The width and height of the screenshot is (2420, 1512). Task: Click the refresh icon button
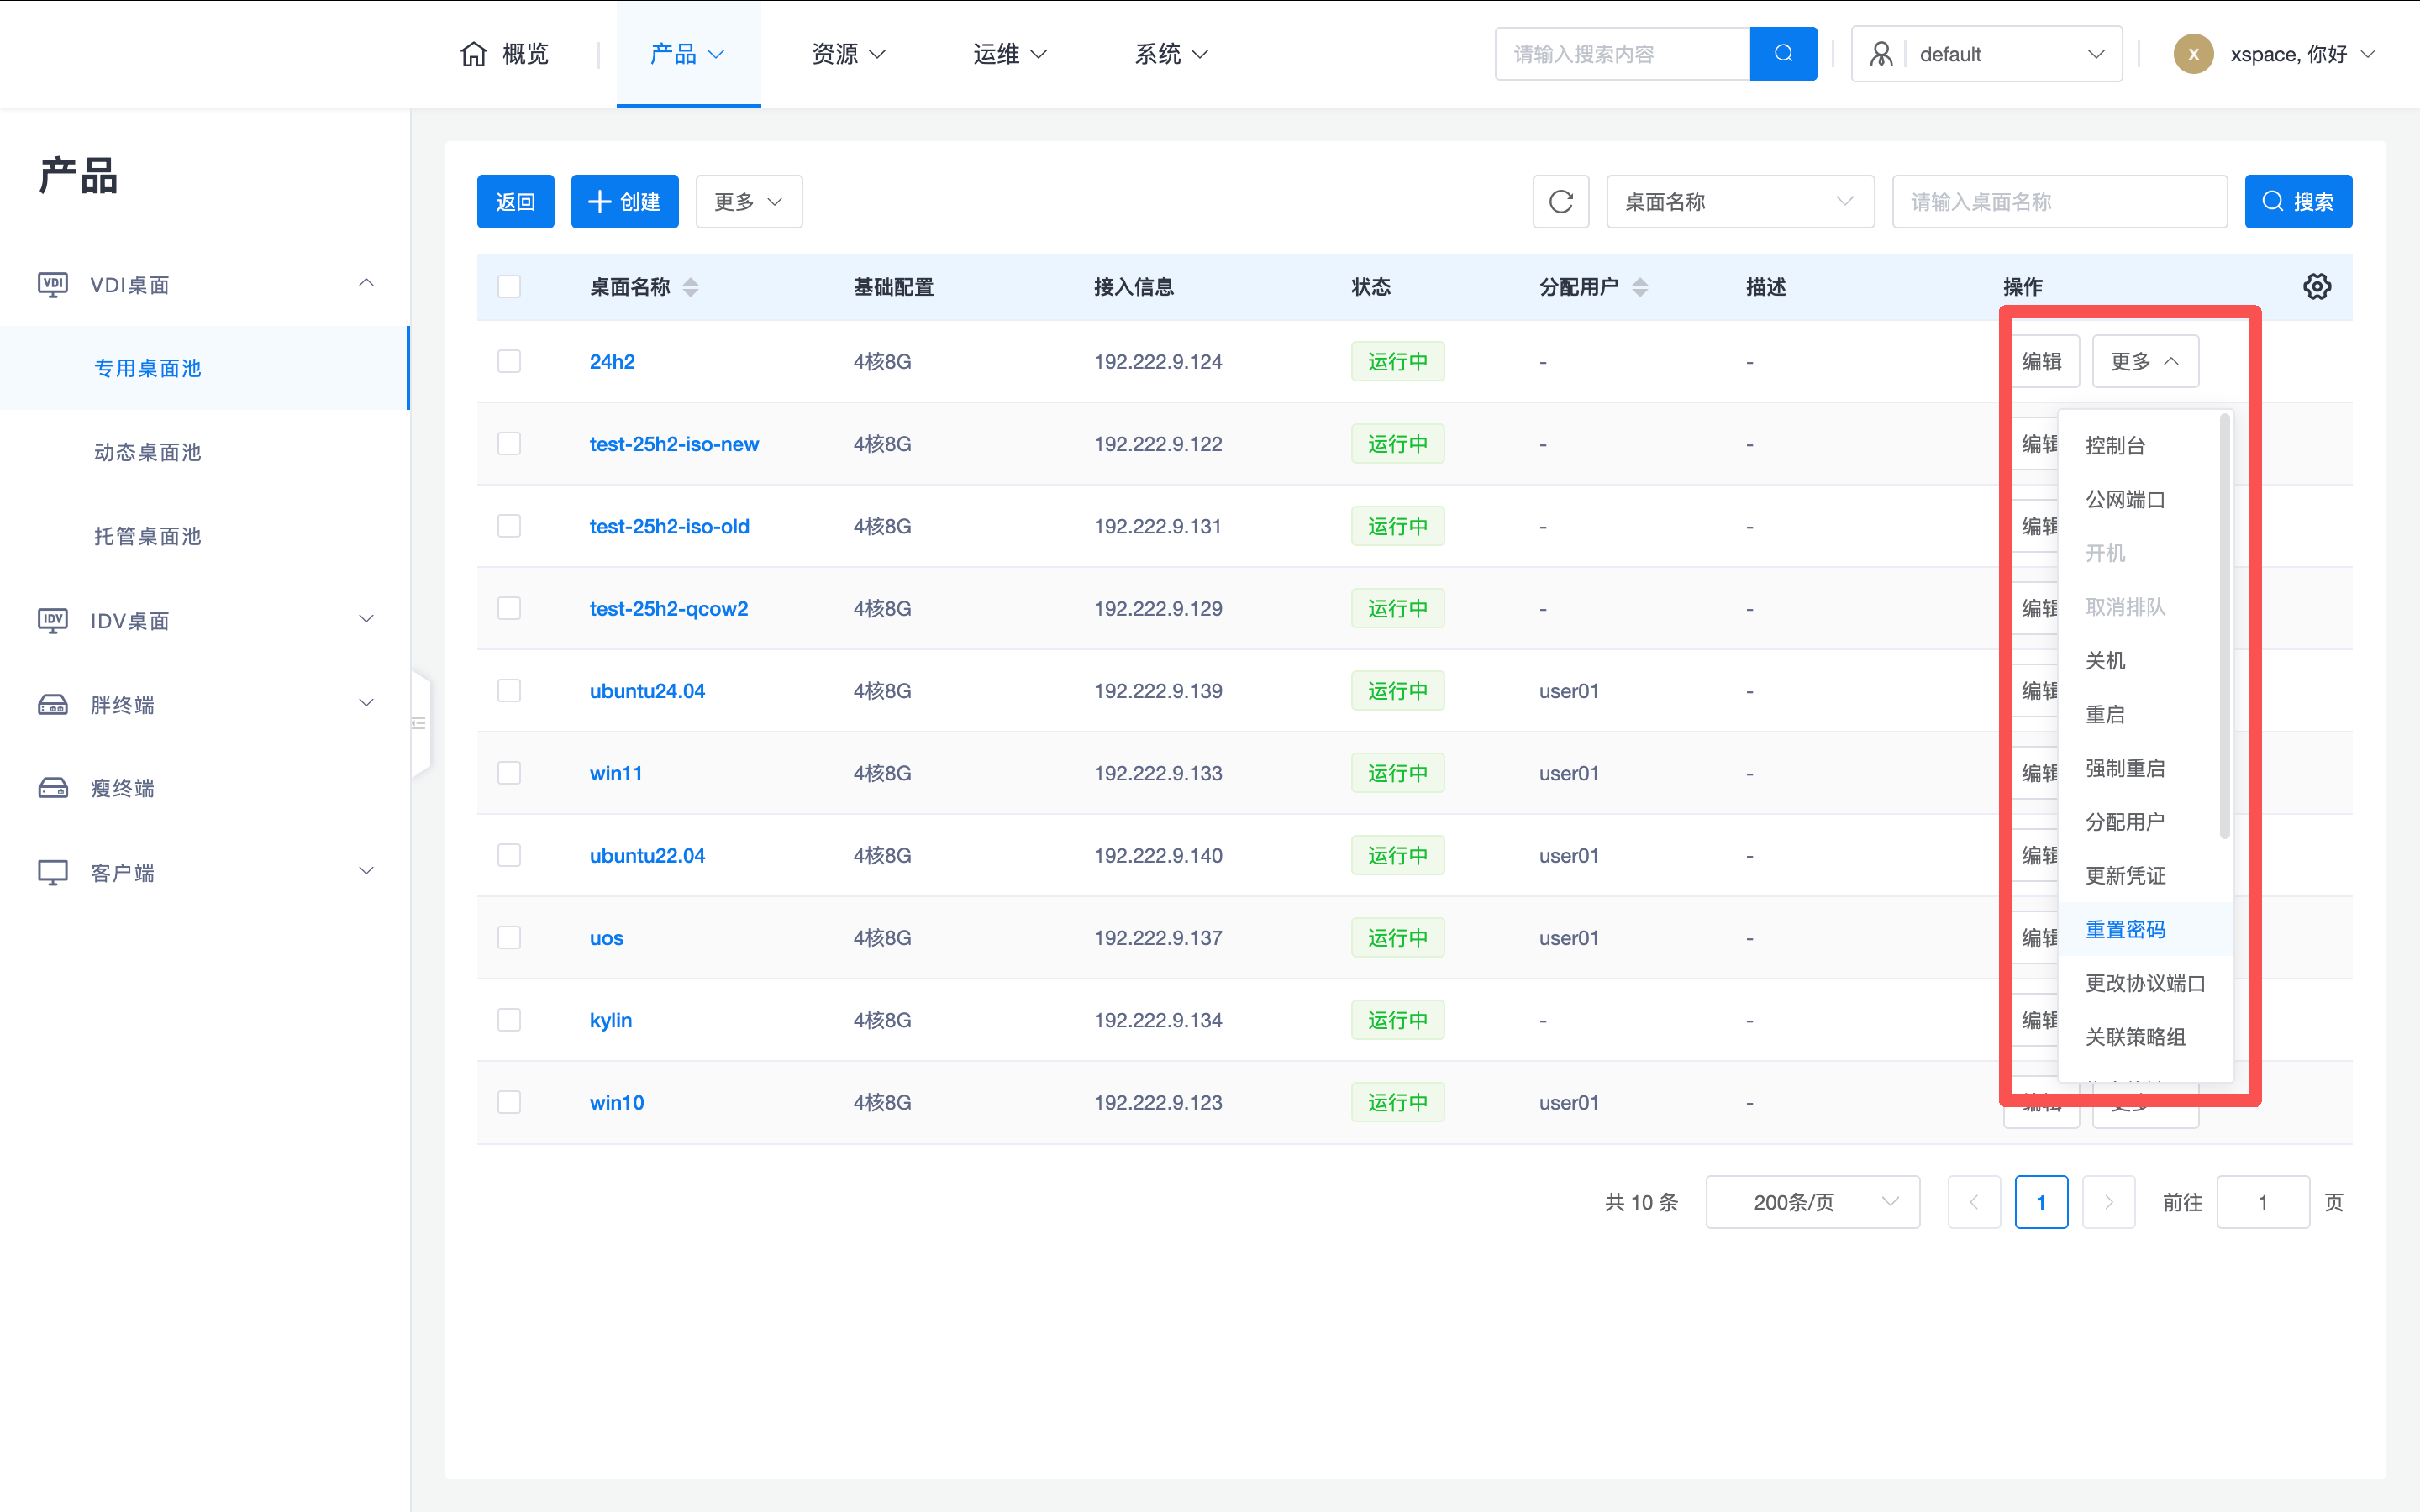(1560, 202)
